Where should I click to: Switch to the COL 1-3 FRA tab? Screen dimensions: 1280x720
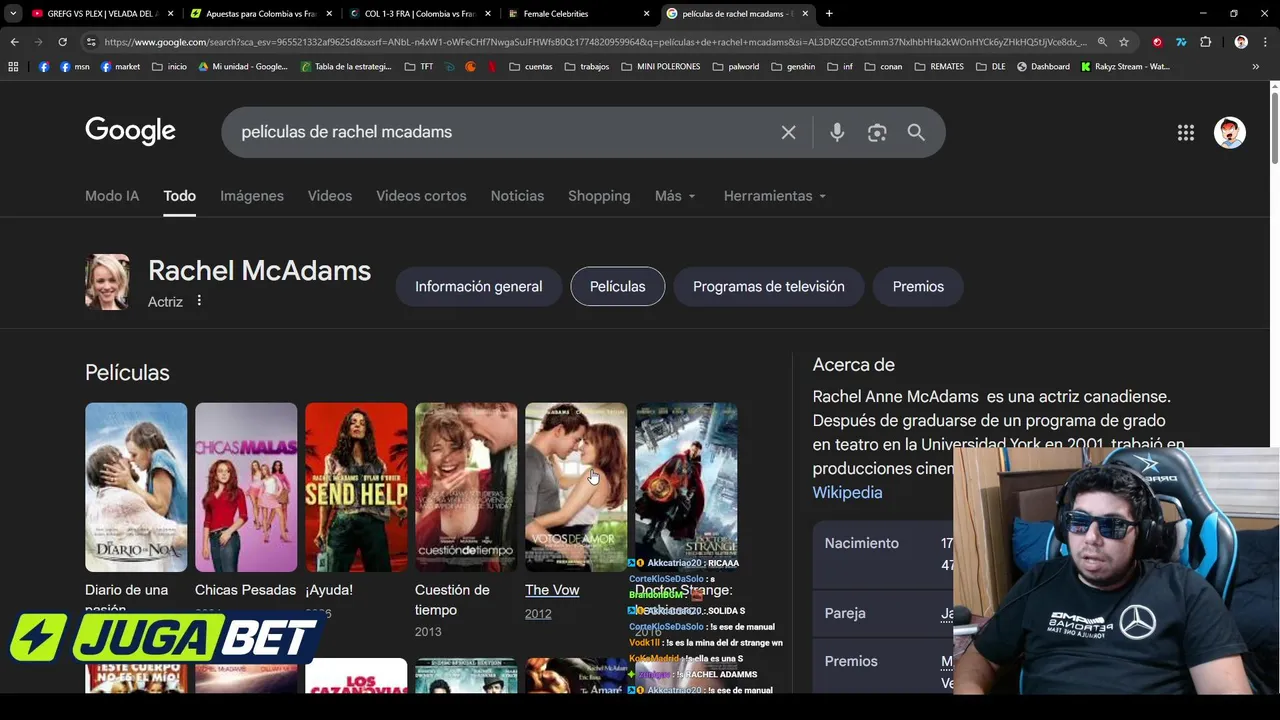click(418, 14)
